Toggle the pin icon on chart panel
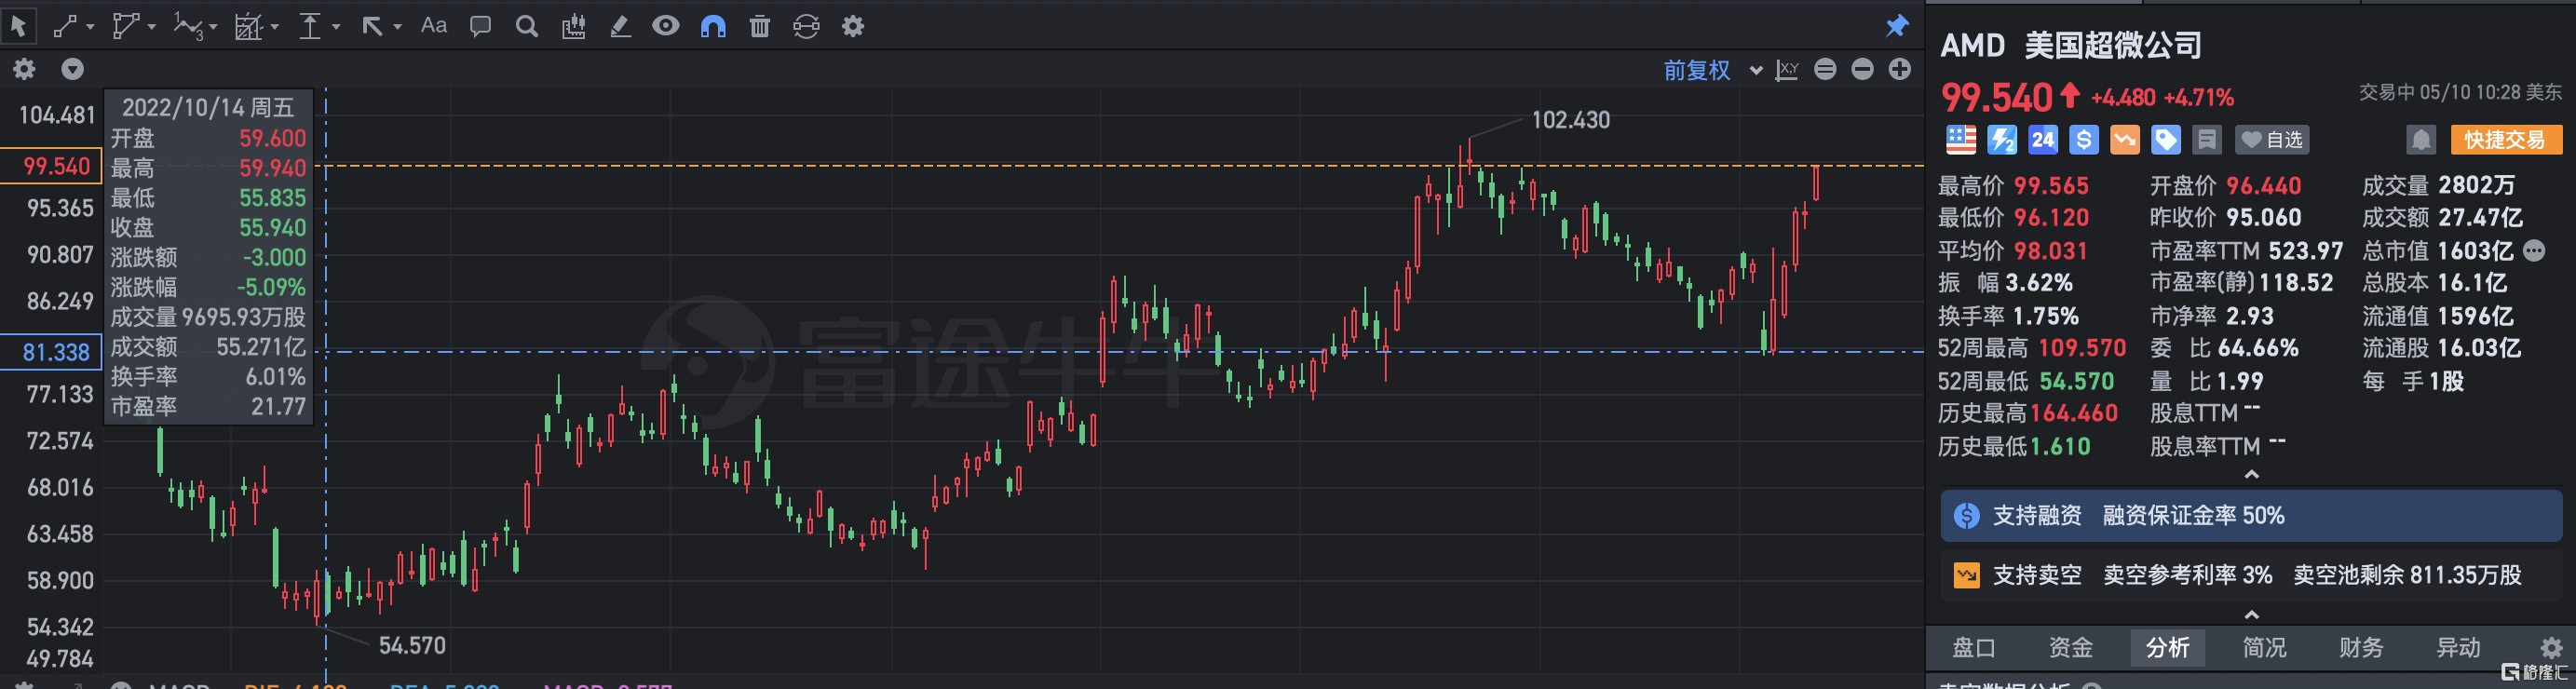 point(1897,26)
